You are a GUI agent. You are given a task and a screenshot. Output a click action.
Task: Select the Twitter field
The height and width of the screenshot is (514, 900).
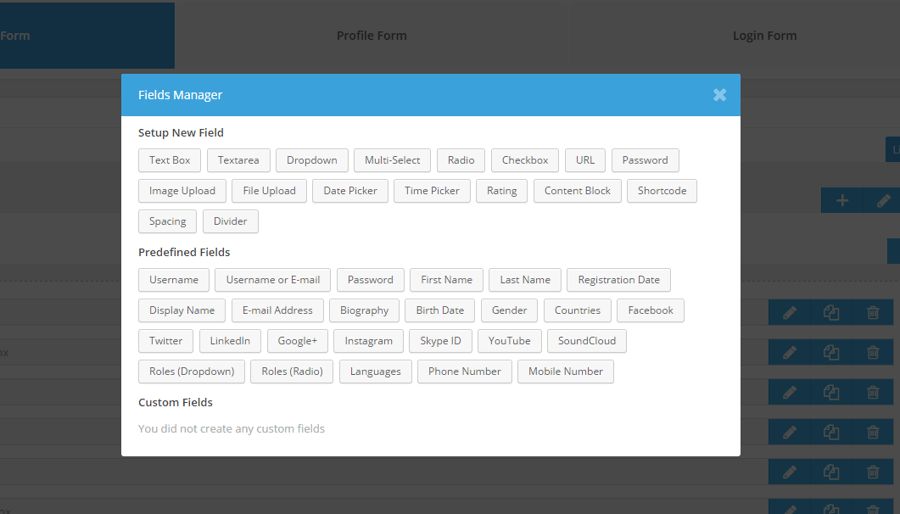165,341
